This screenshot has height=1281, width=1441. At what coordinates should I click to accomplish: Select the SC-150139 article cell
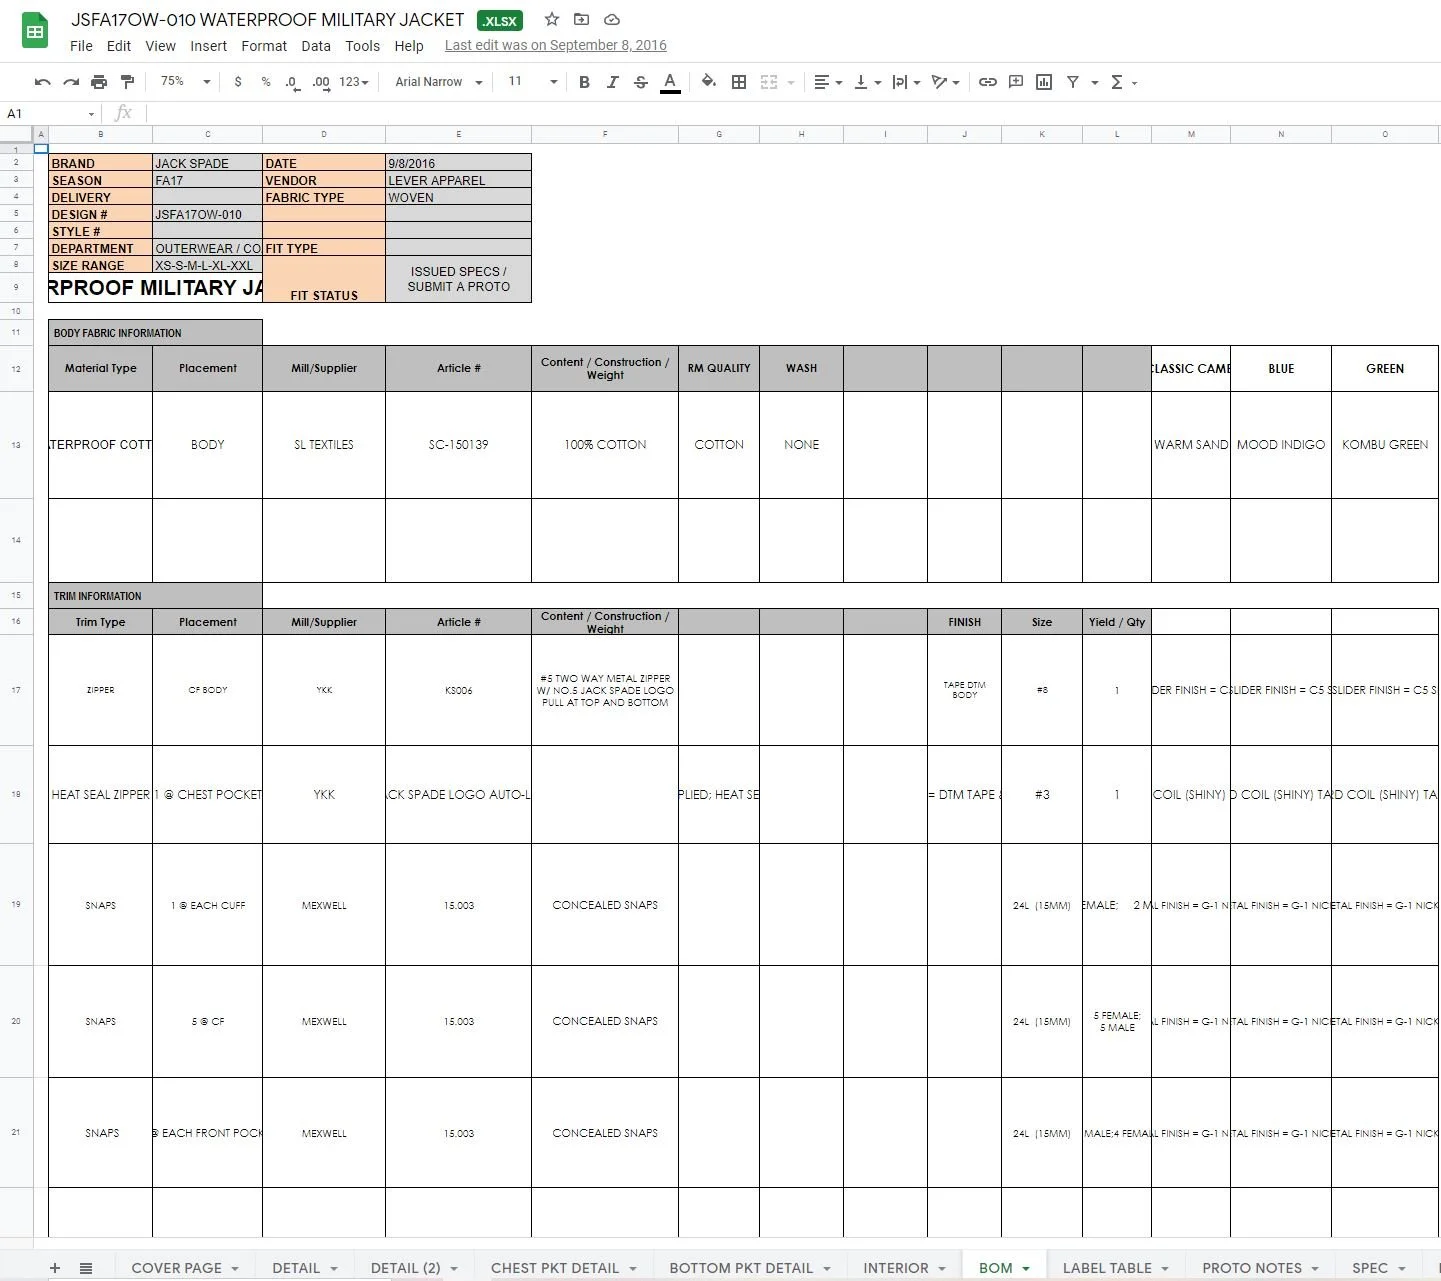tap(458, 445)
